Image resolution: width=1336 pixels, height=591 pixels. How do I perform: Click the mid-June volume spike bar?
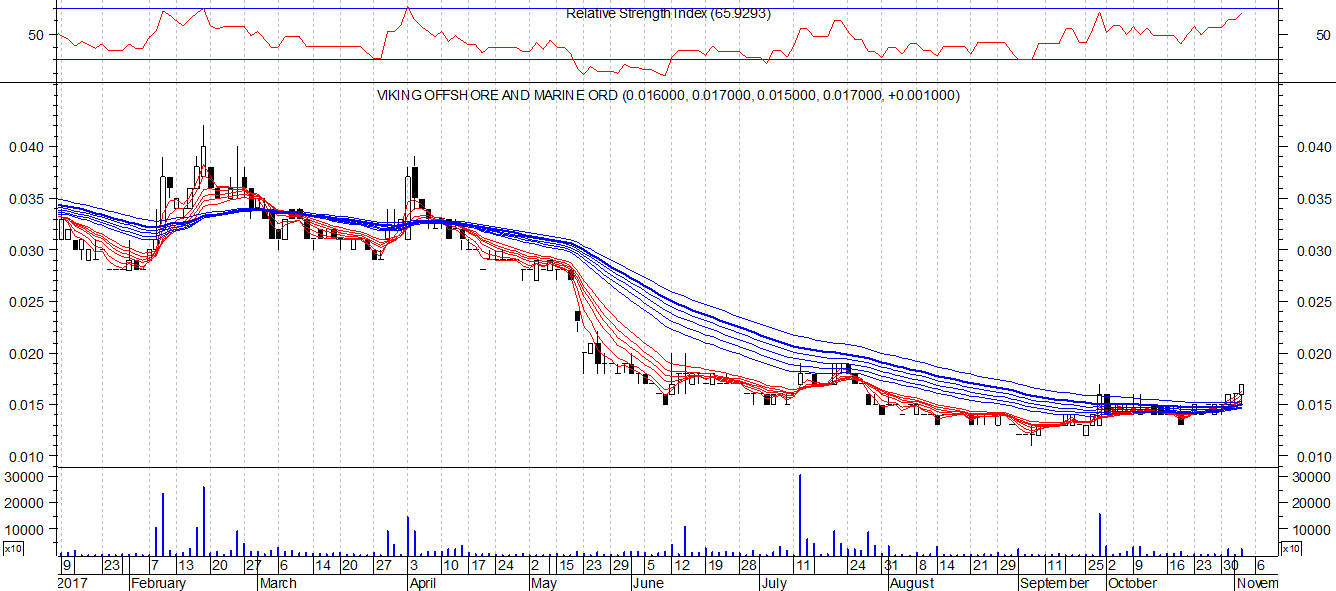click(685, 540)
